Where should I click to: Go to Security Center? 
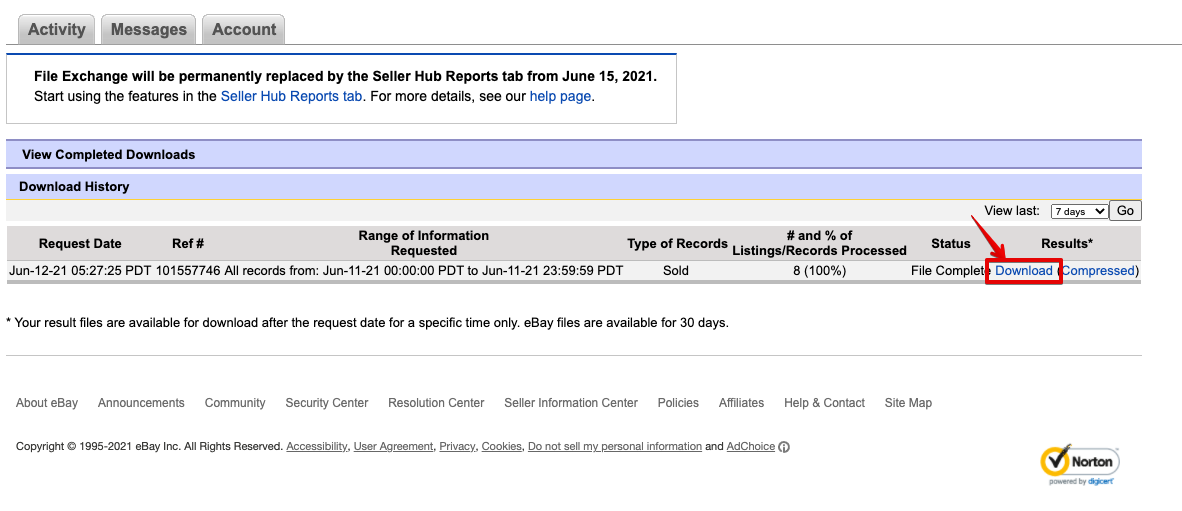click(x=326, y=402)
